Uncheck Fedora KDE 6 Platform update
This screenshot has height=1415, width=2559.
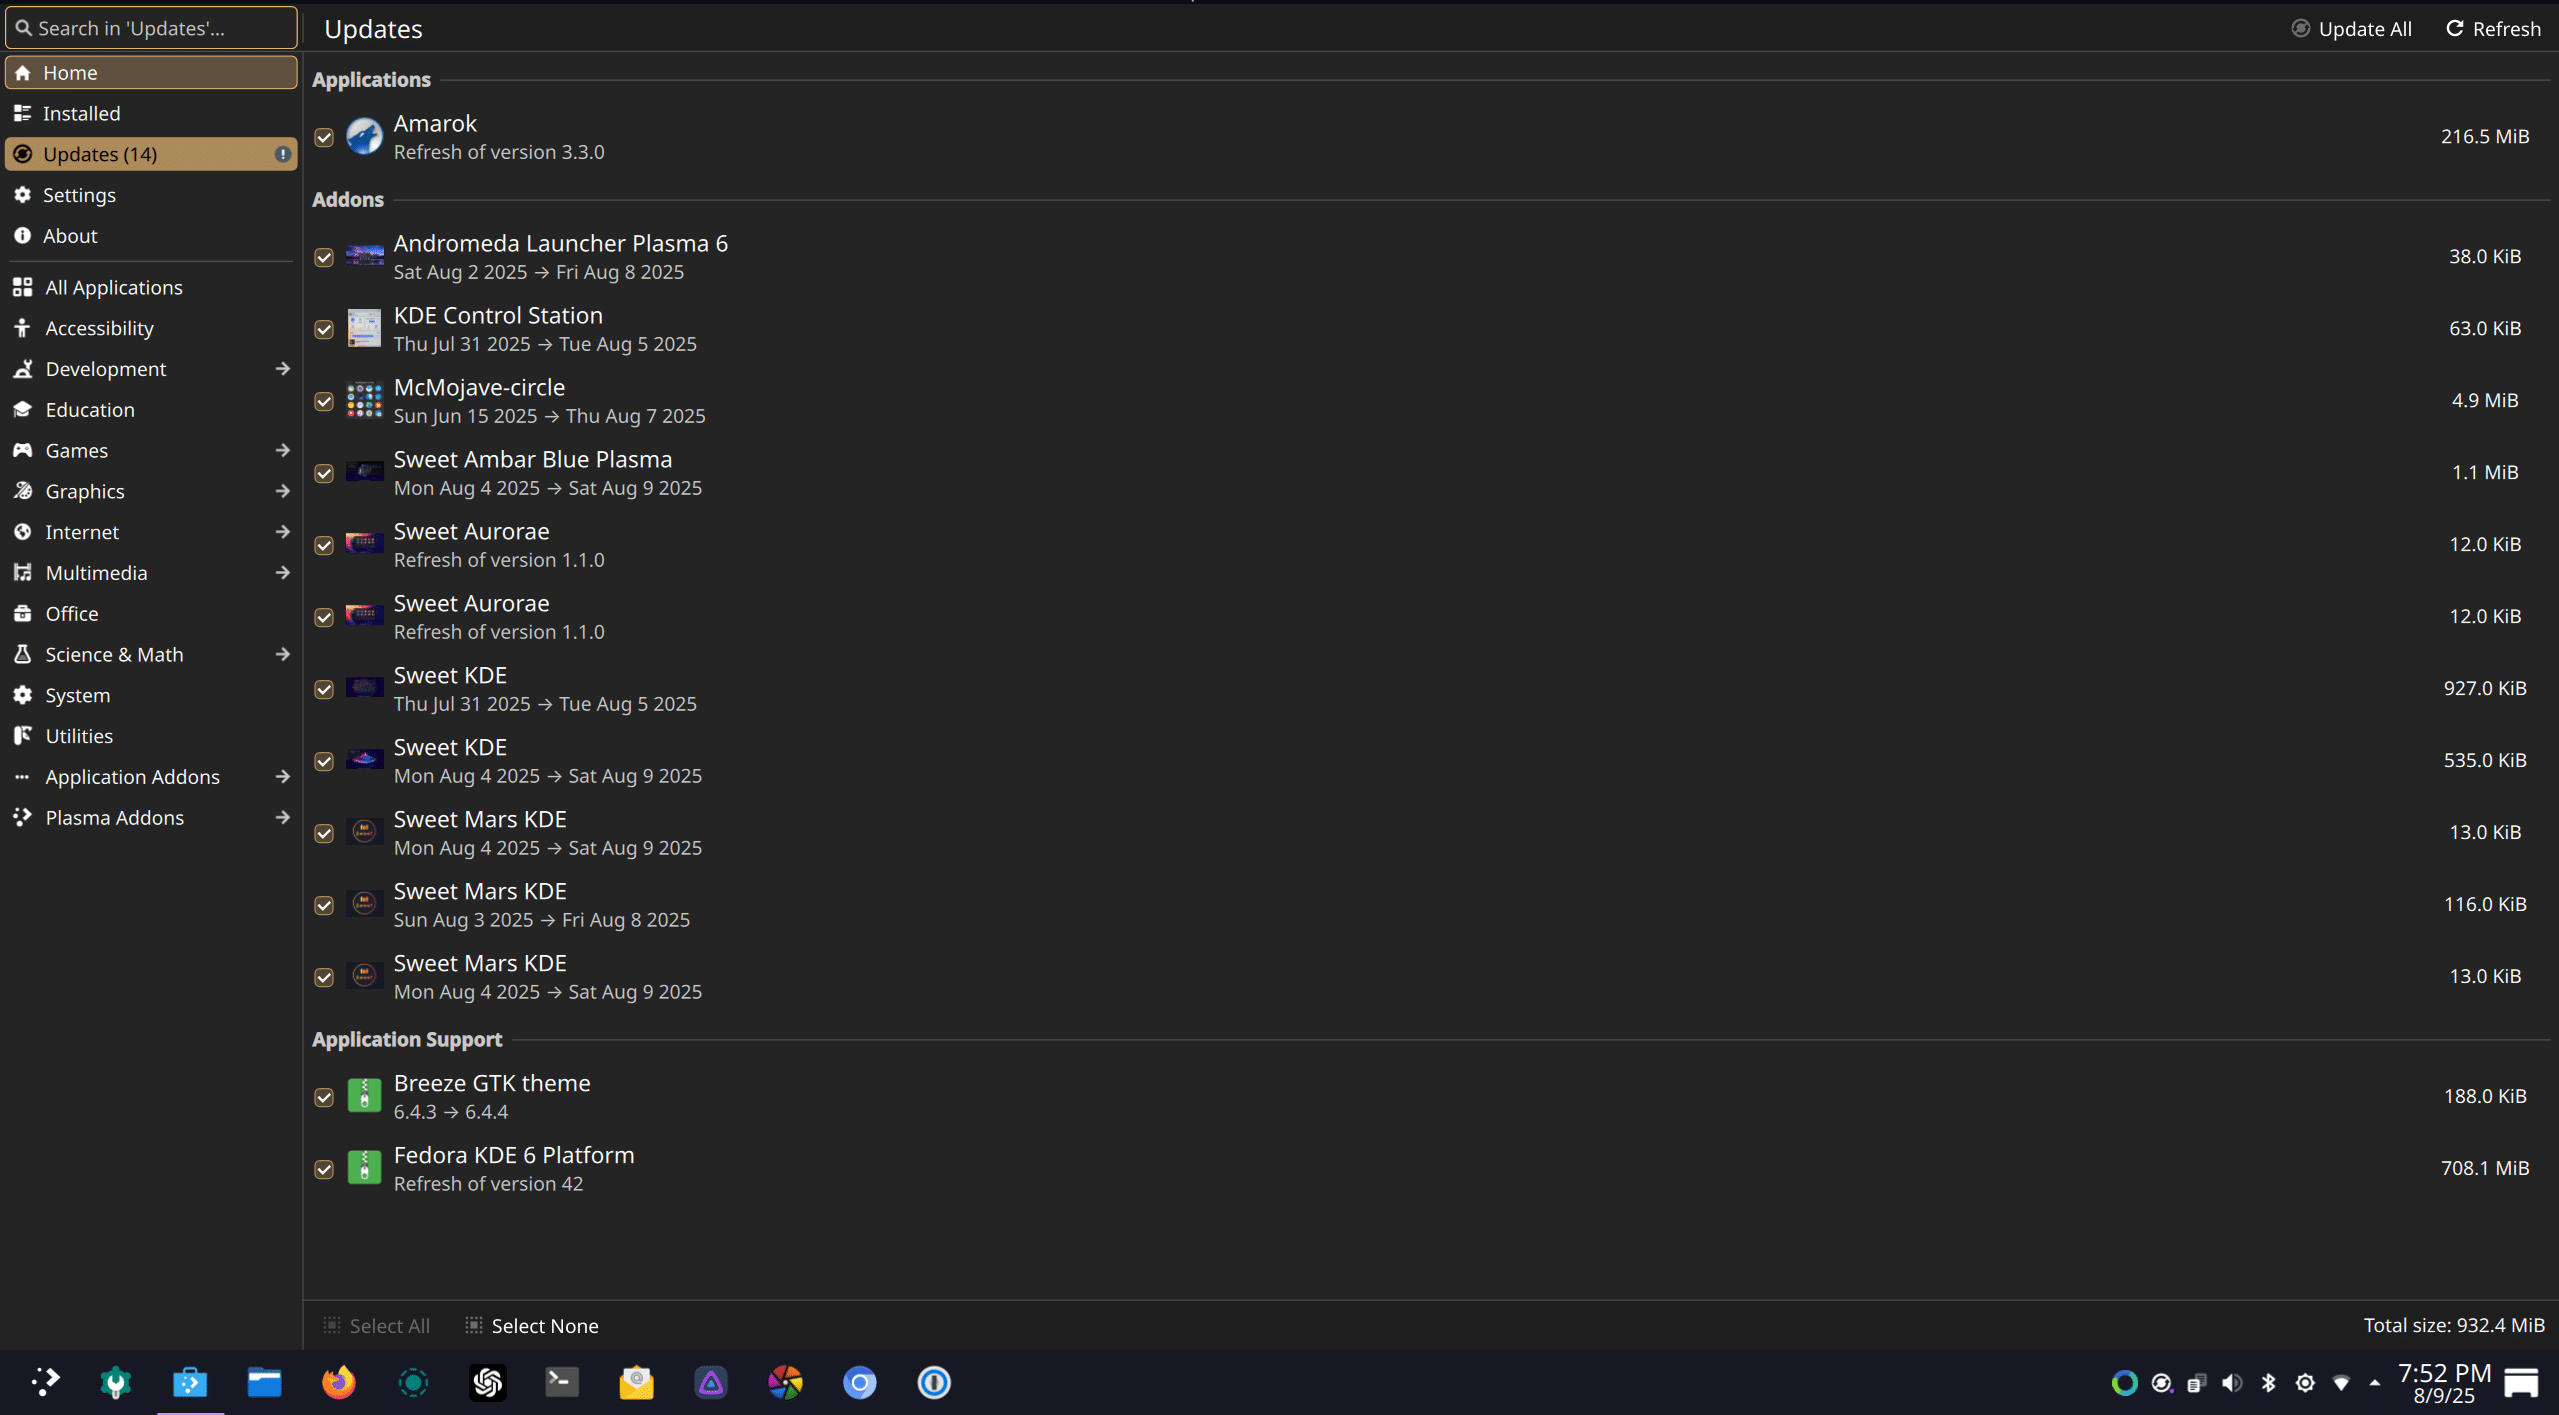324,1169
